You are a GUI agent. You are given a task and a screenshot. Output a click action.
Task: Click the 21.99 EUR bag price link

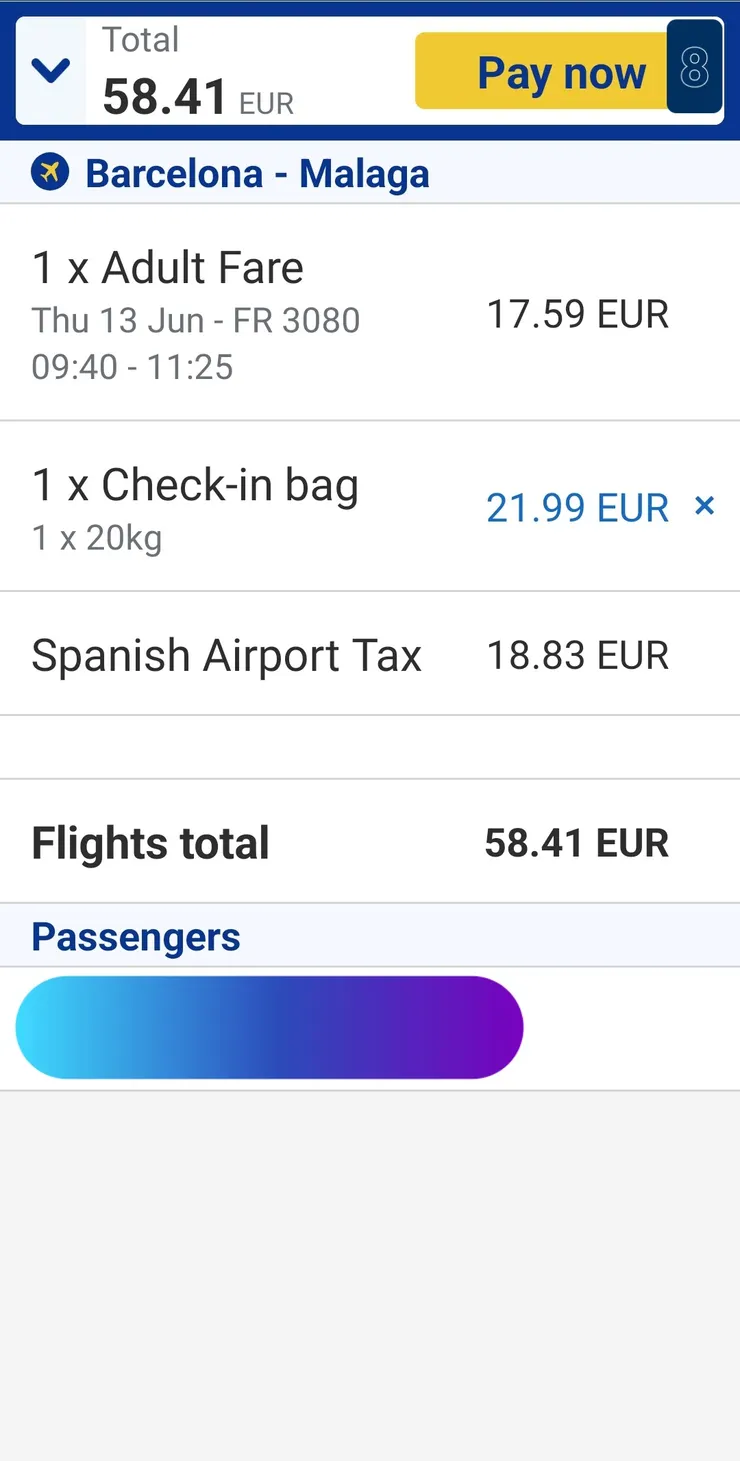[577, 508]
